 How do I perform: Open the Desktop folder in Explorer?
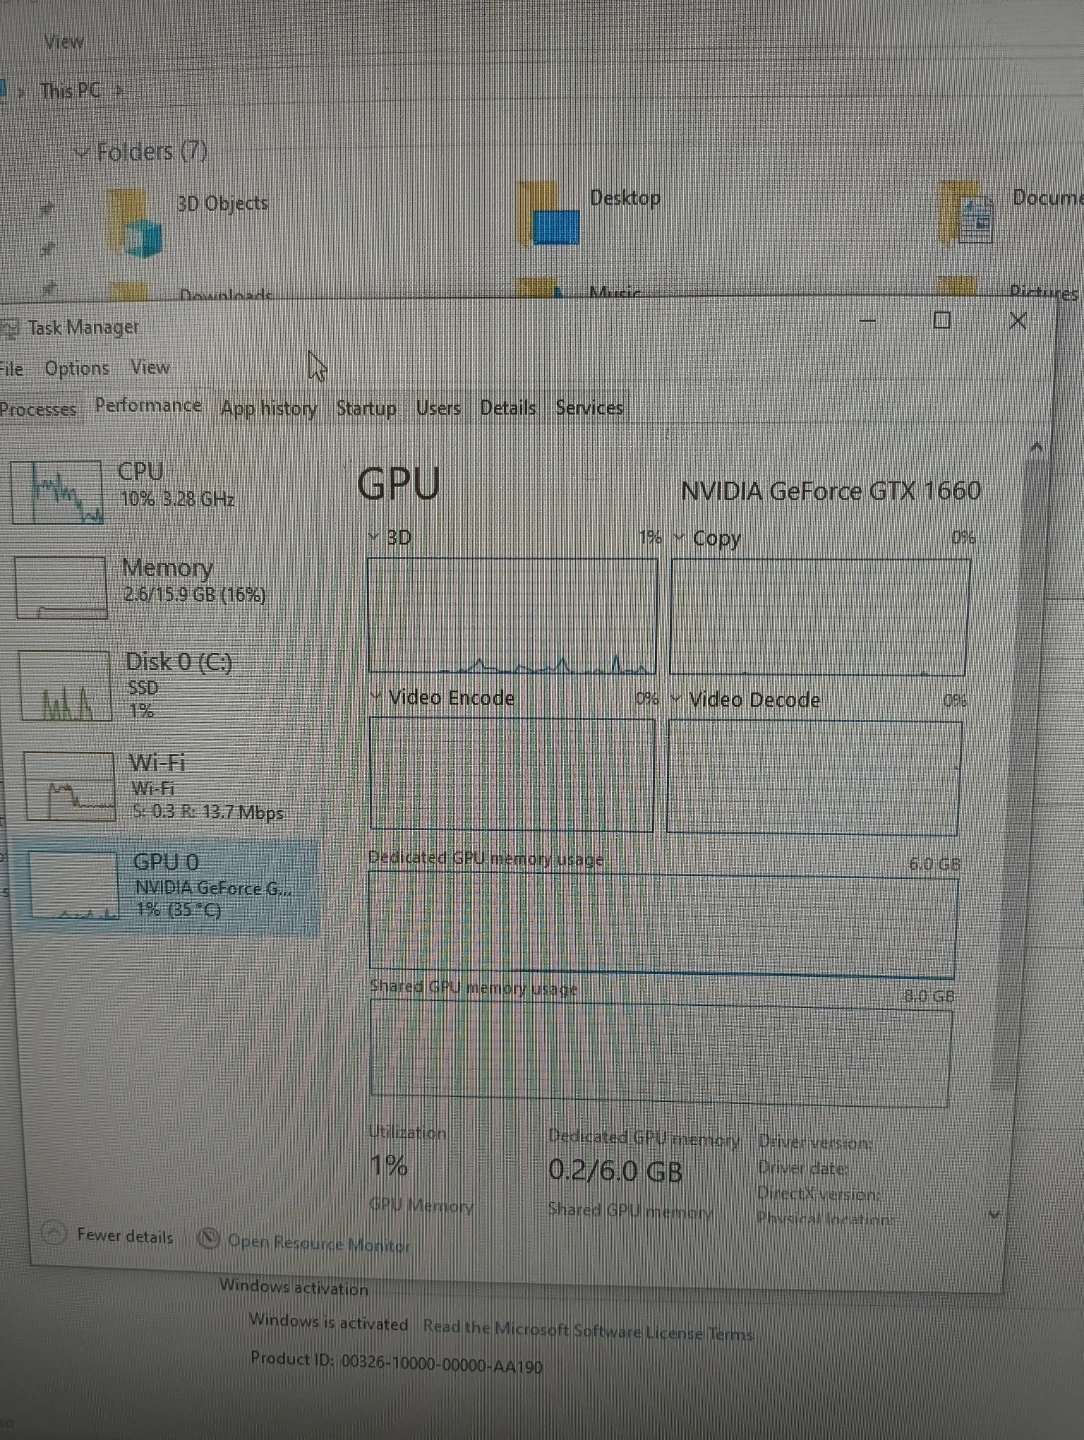click(590, 214)
